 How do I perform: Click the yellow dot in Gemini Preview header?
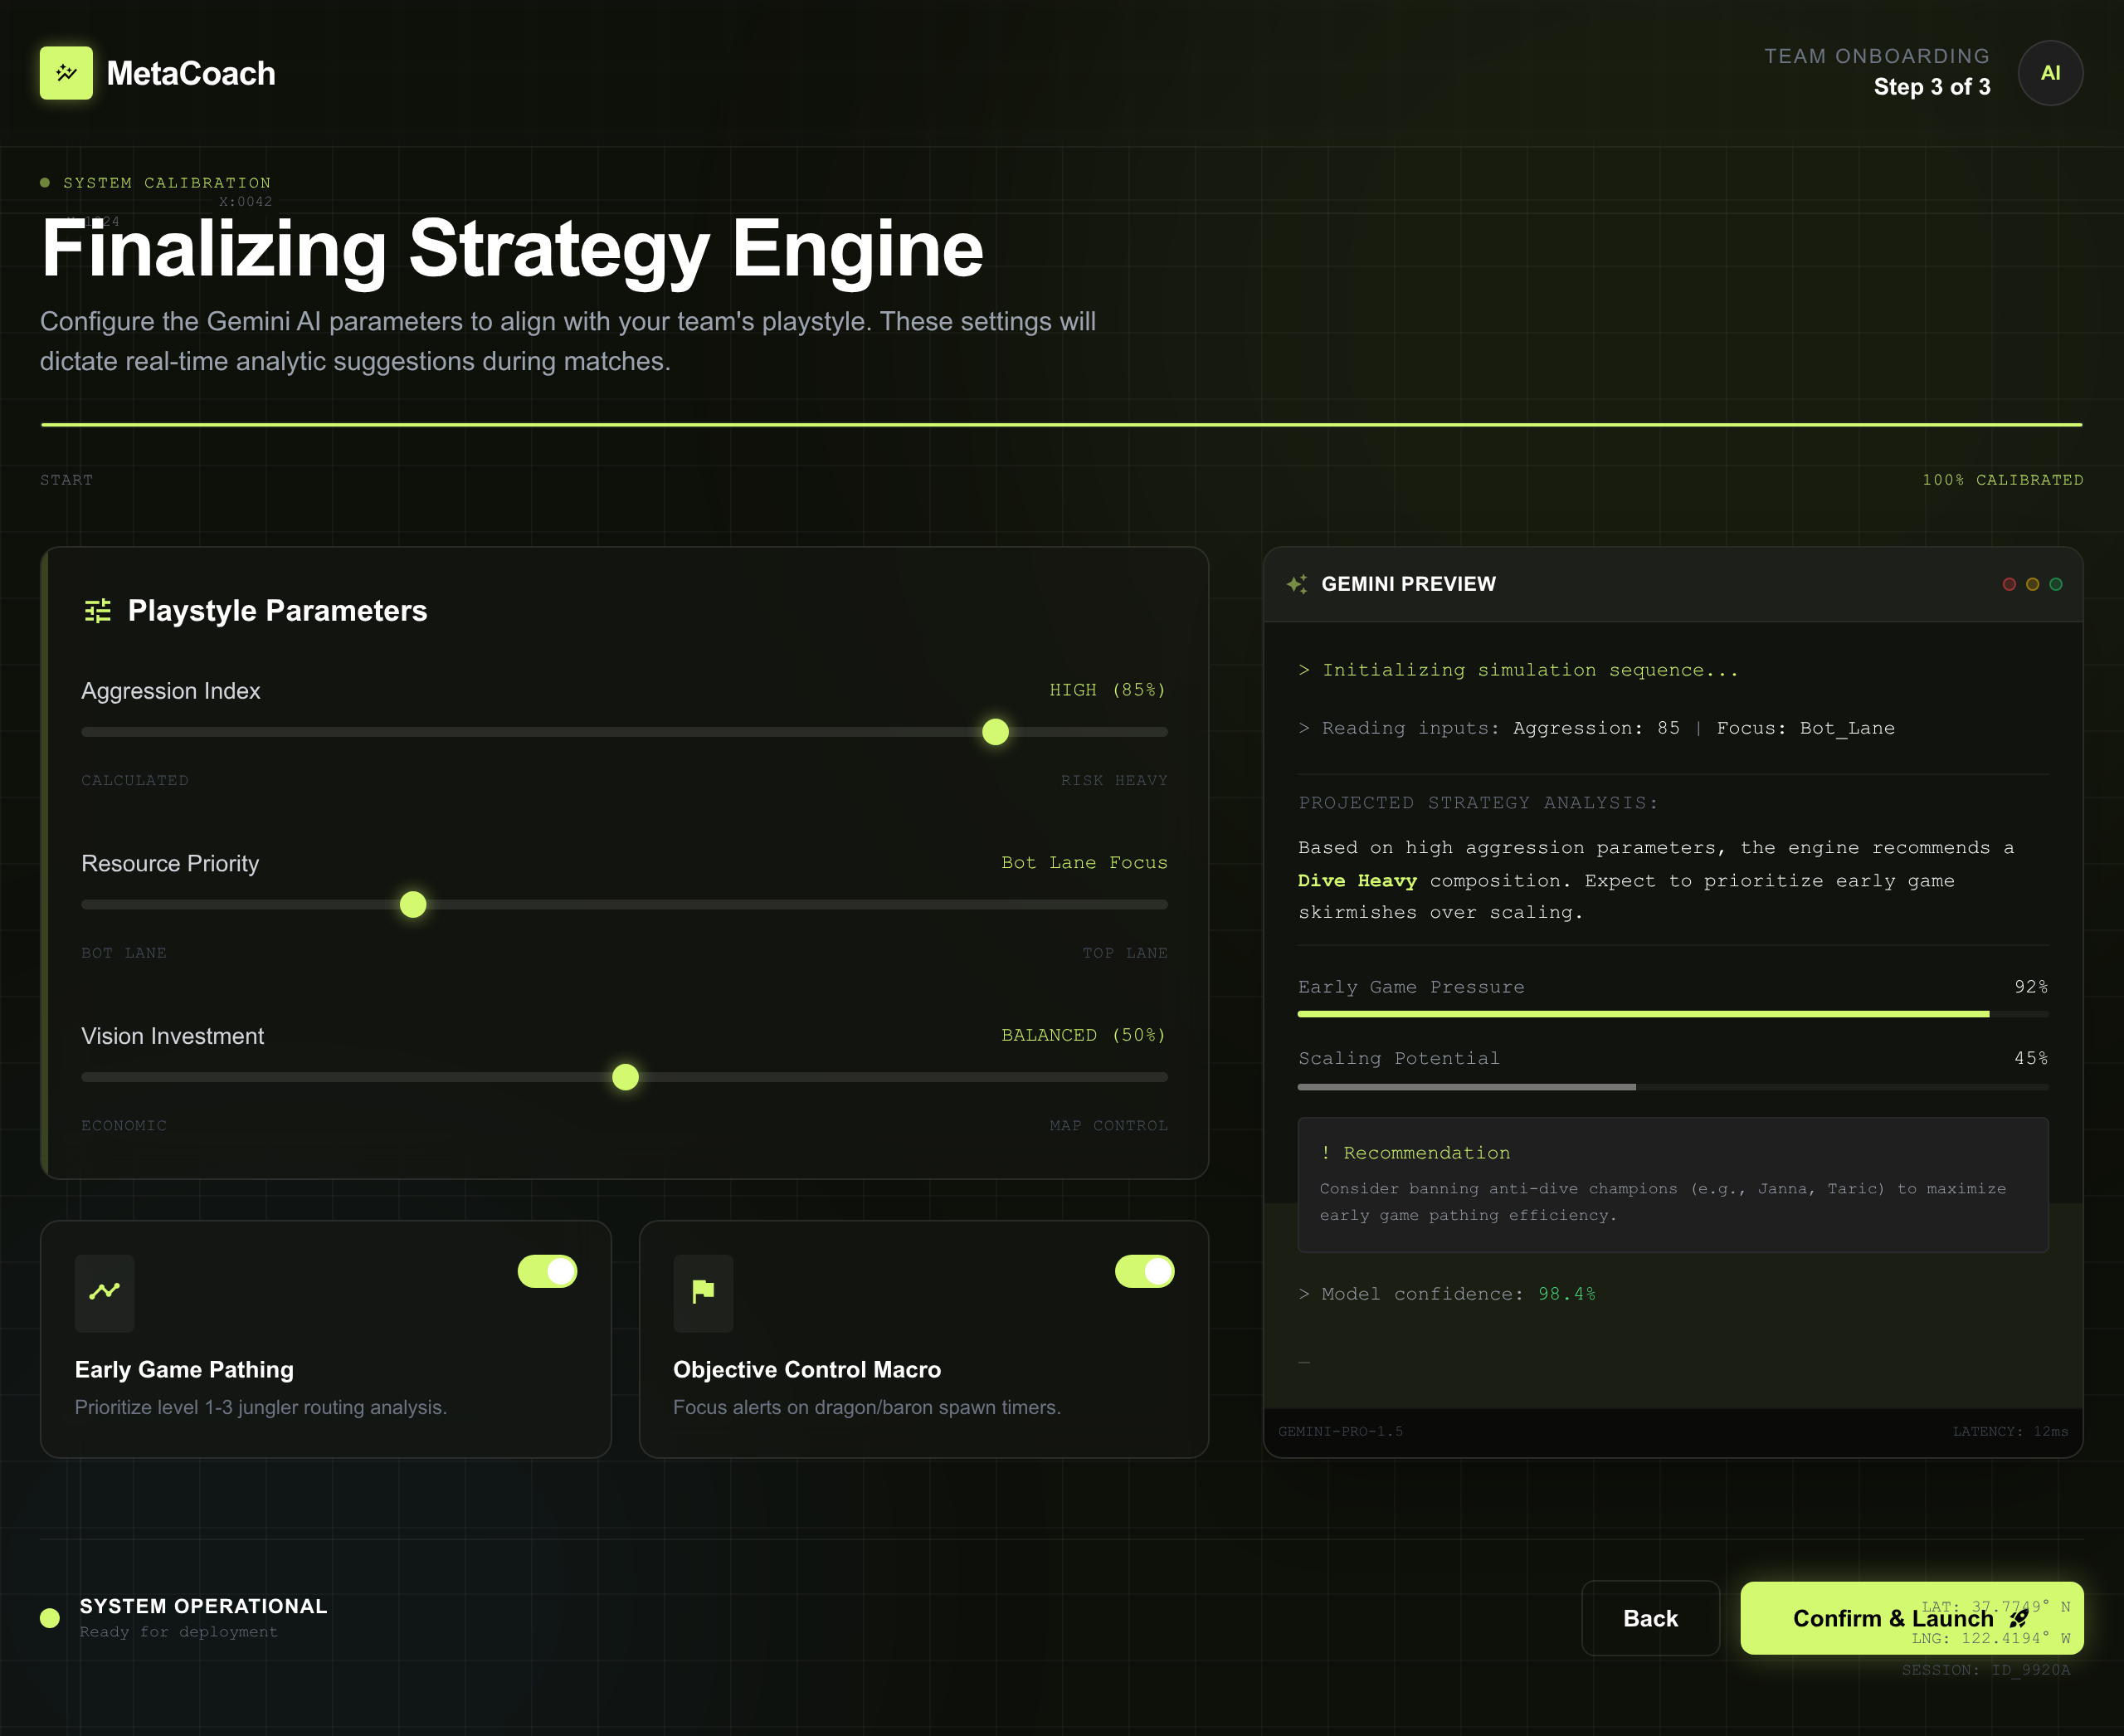coord(2032,584)
